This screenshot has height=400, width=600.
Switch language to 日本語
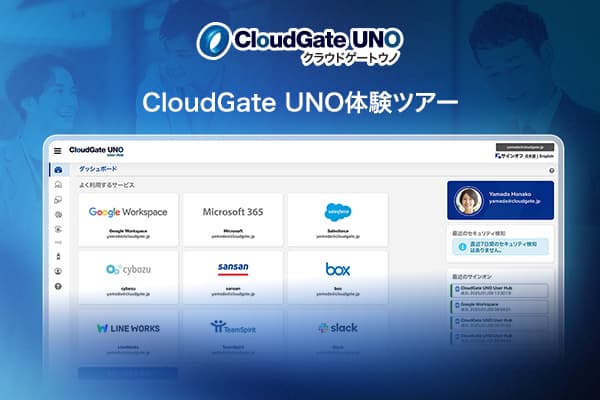[531, 156]
